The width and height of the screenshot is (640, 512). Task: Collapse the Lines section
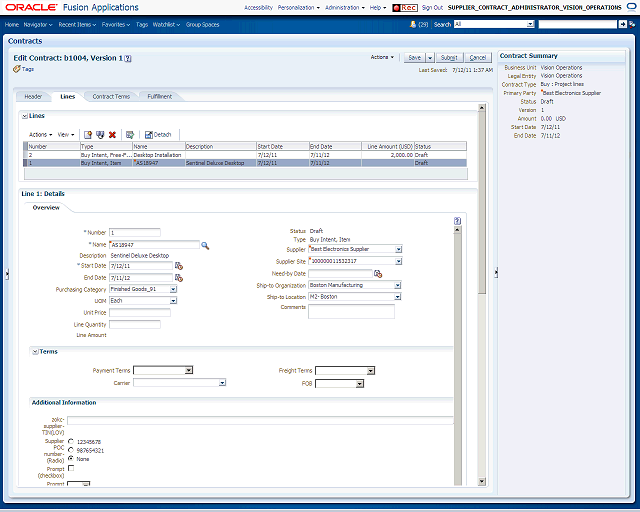(24, 116)
